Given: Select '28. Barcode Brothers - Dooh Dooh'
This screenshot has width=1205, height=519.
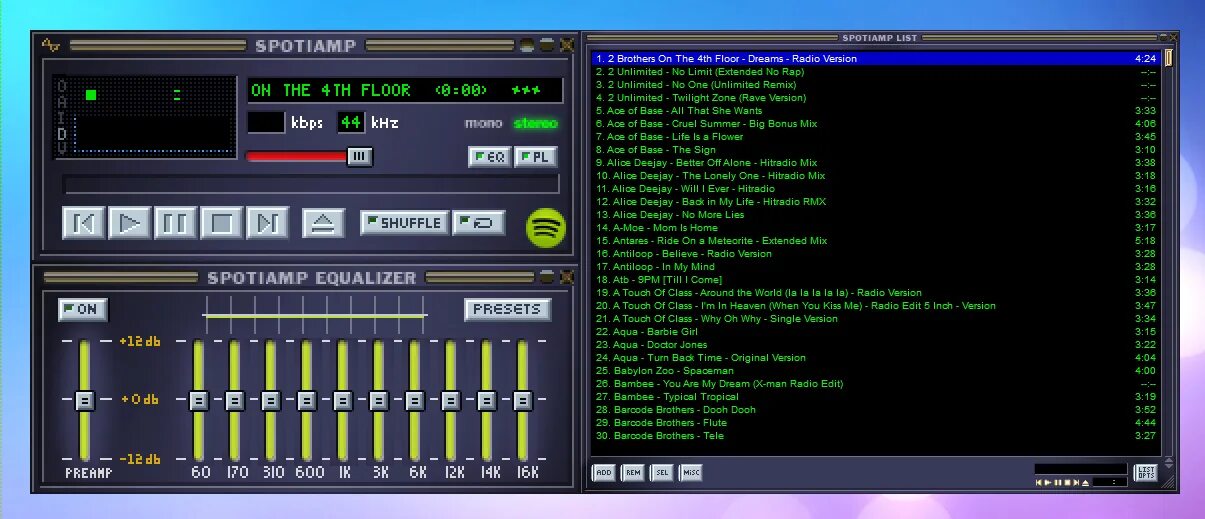Looking at the screenshot, I should [x=875, y=410].
